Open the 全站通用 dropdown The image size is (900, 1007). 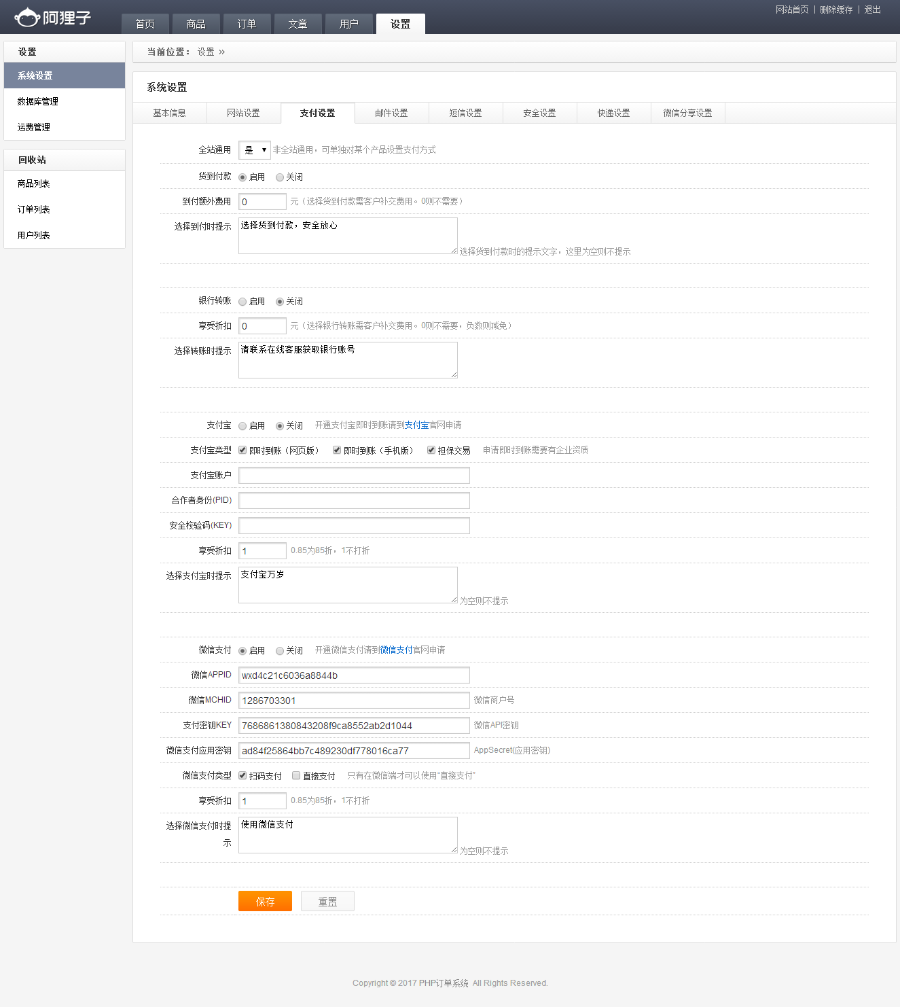coord(254,150)
